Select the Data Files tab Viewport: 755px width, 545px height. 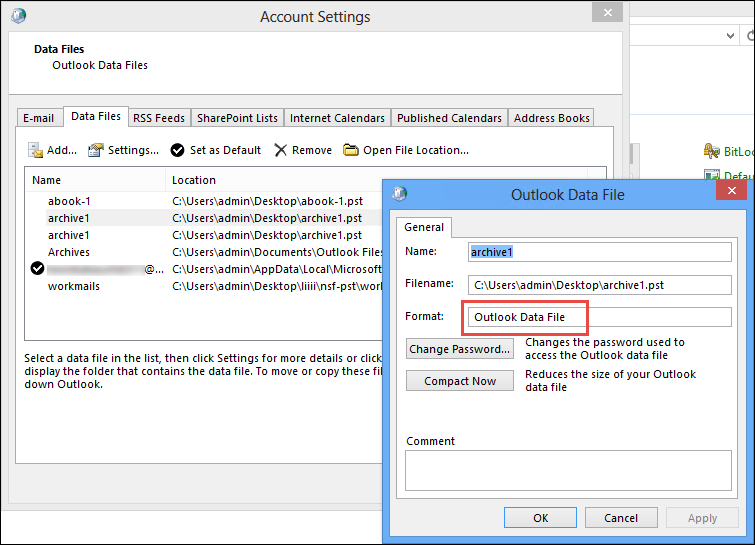pos(96,116)
